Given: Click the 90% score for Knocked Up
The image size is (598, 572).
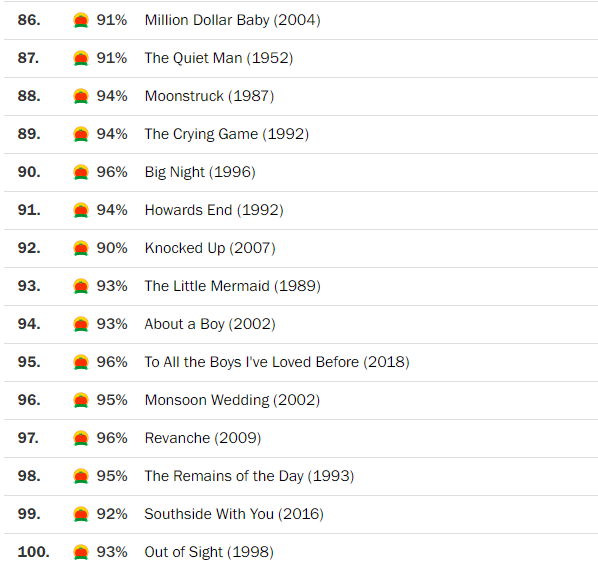Looking at the screenshot, I should [x=112, y=248].
